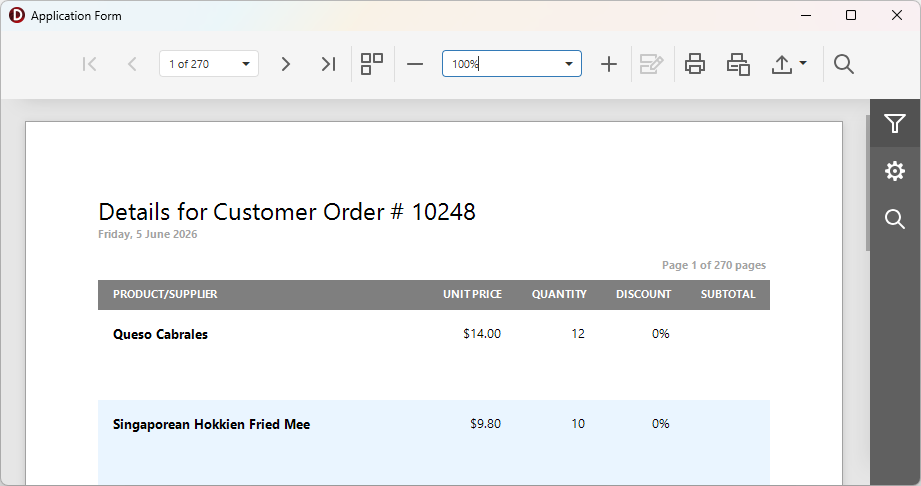Click the export upload icon
Viewport: 921px width, 486px height.
(x=782, y=64)
